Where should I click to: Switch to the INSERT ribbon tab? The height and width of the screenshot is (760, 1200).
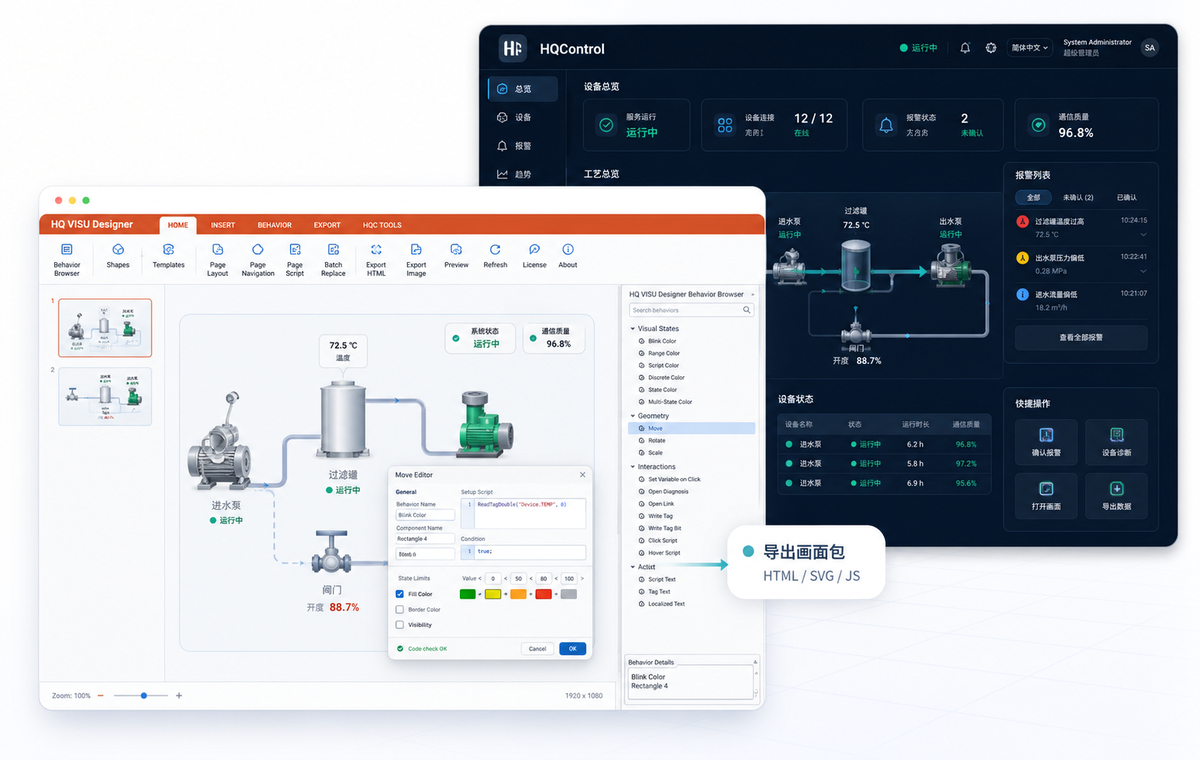pyautogui.click(x=223, y=225)
